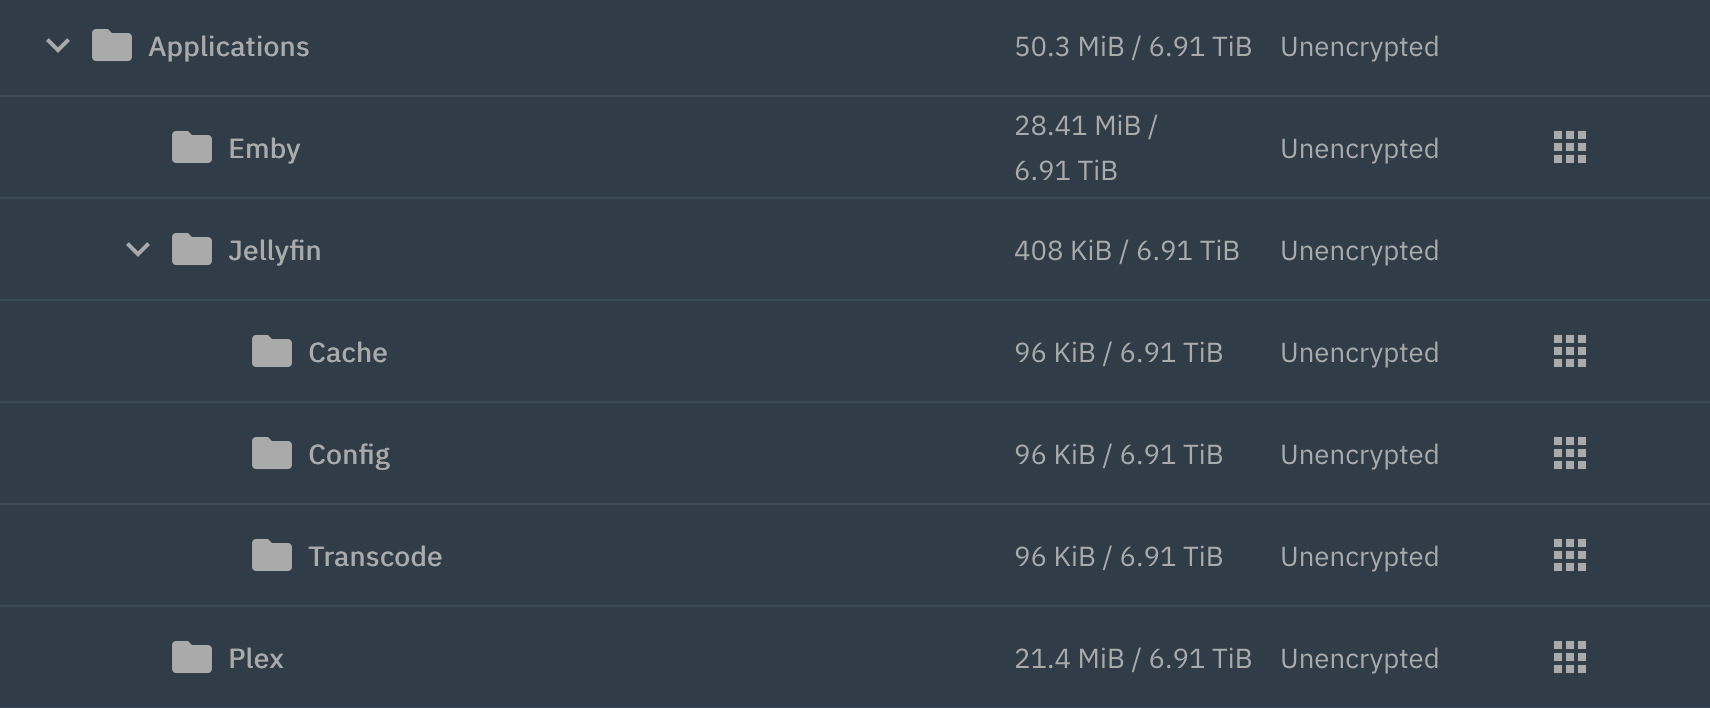
Task: Open the grid menu for Transcode
Action: (x=1569, y=556)
